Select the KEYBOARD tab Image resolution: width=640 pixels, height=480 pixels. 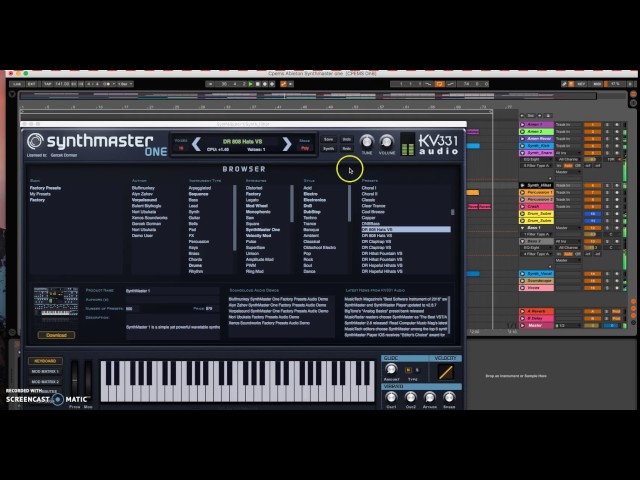click(x=45, y=361)
